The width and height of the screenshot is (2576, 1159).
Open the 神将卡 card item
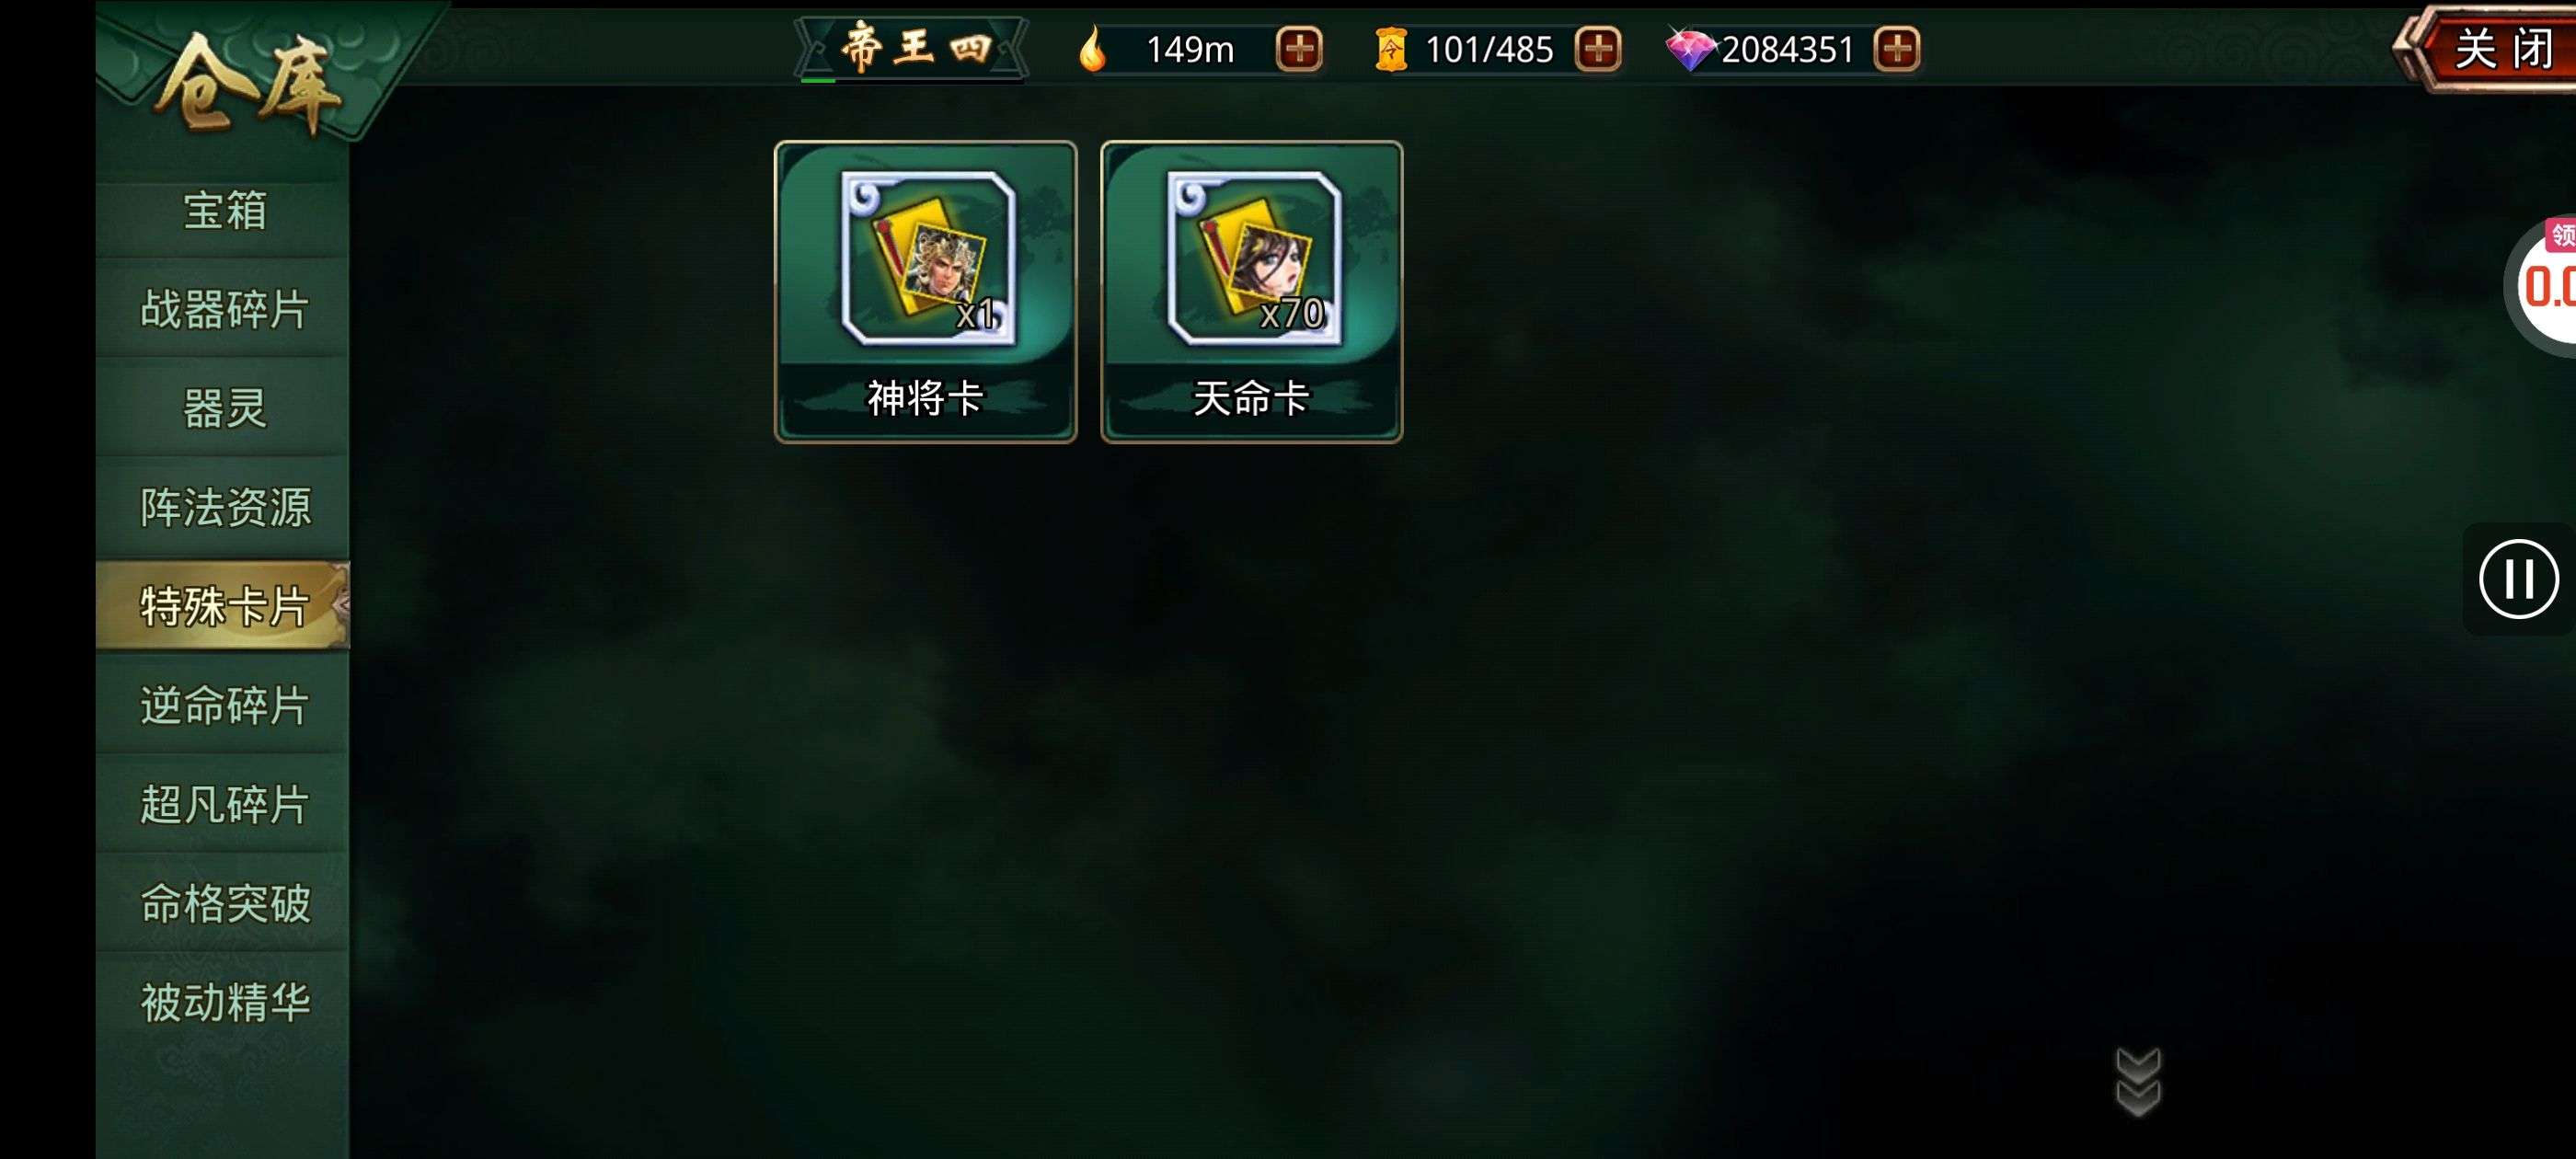(925, 291)
